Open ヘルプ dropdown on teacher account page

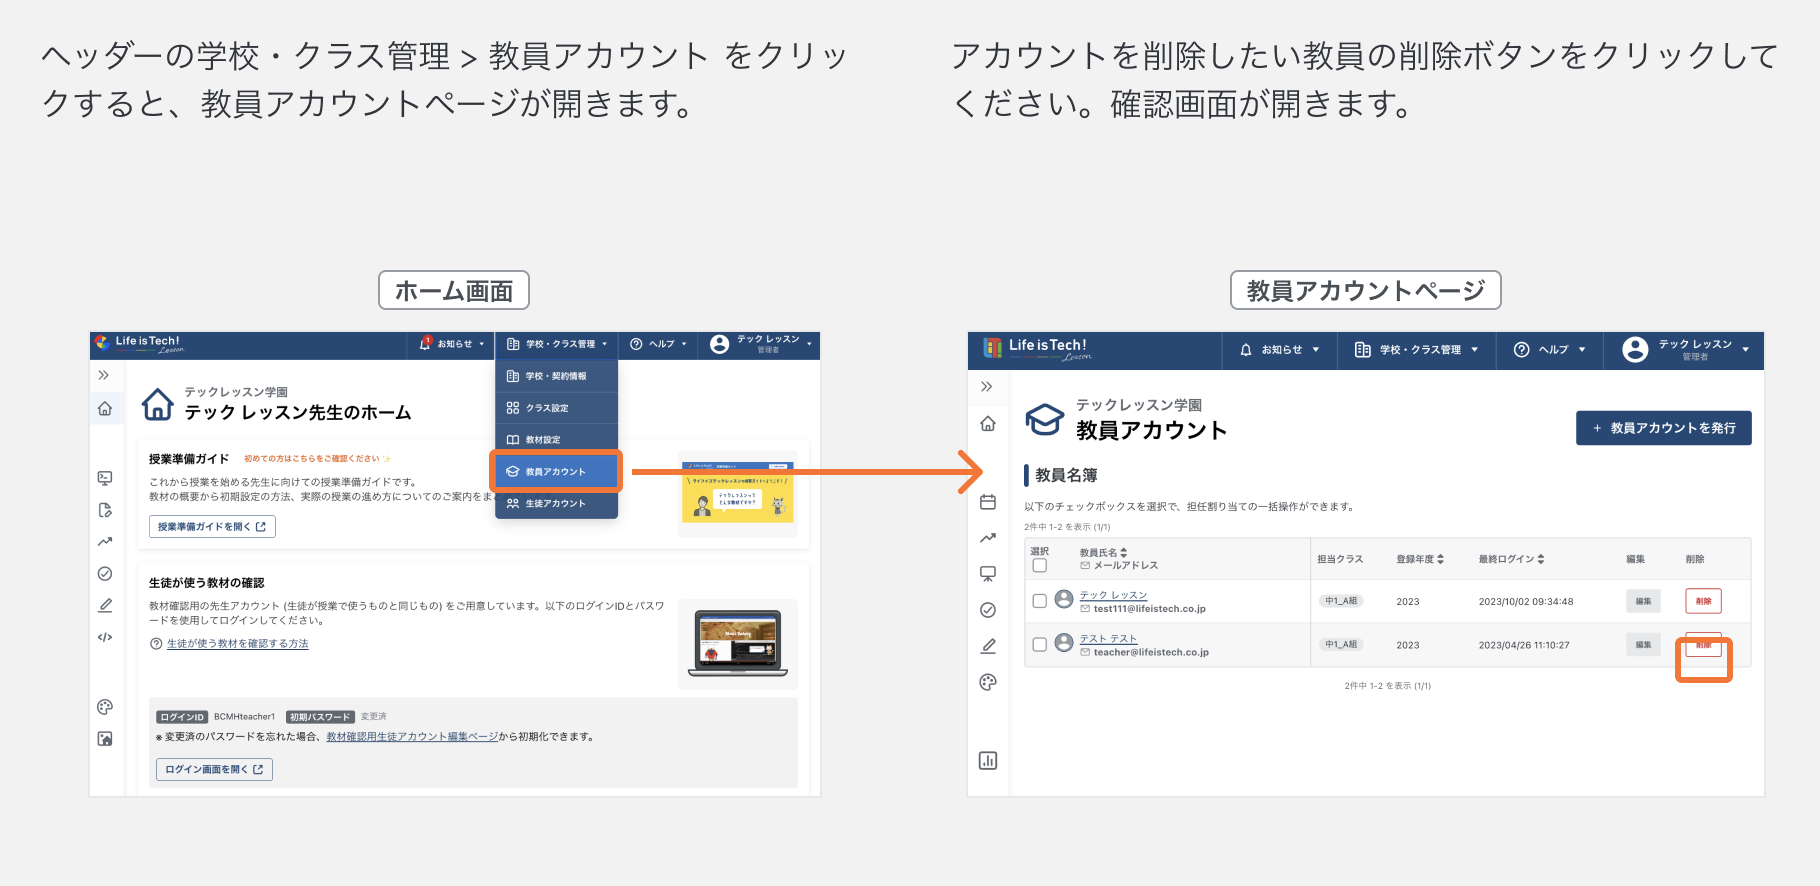pyautogui.click(x=1550, y=350)
